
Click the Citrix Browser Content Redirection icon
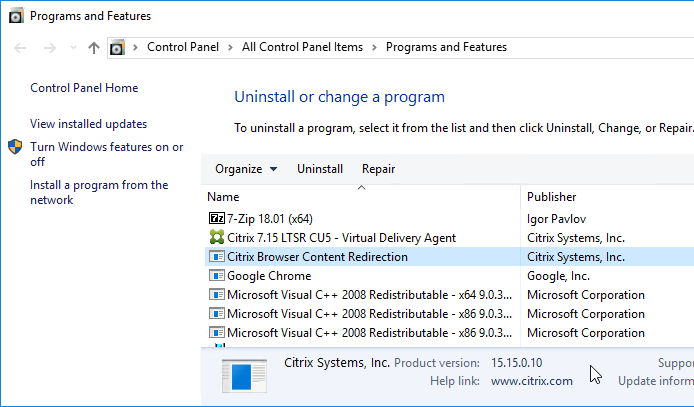(x=217, y=256)
